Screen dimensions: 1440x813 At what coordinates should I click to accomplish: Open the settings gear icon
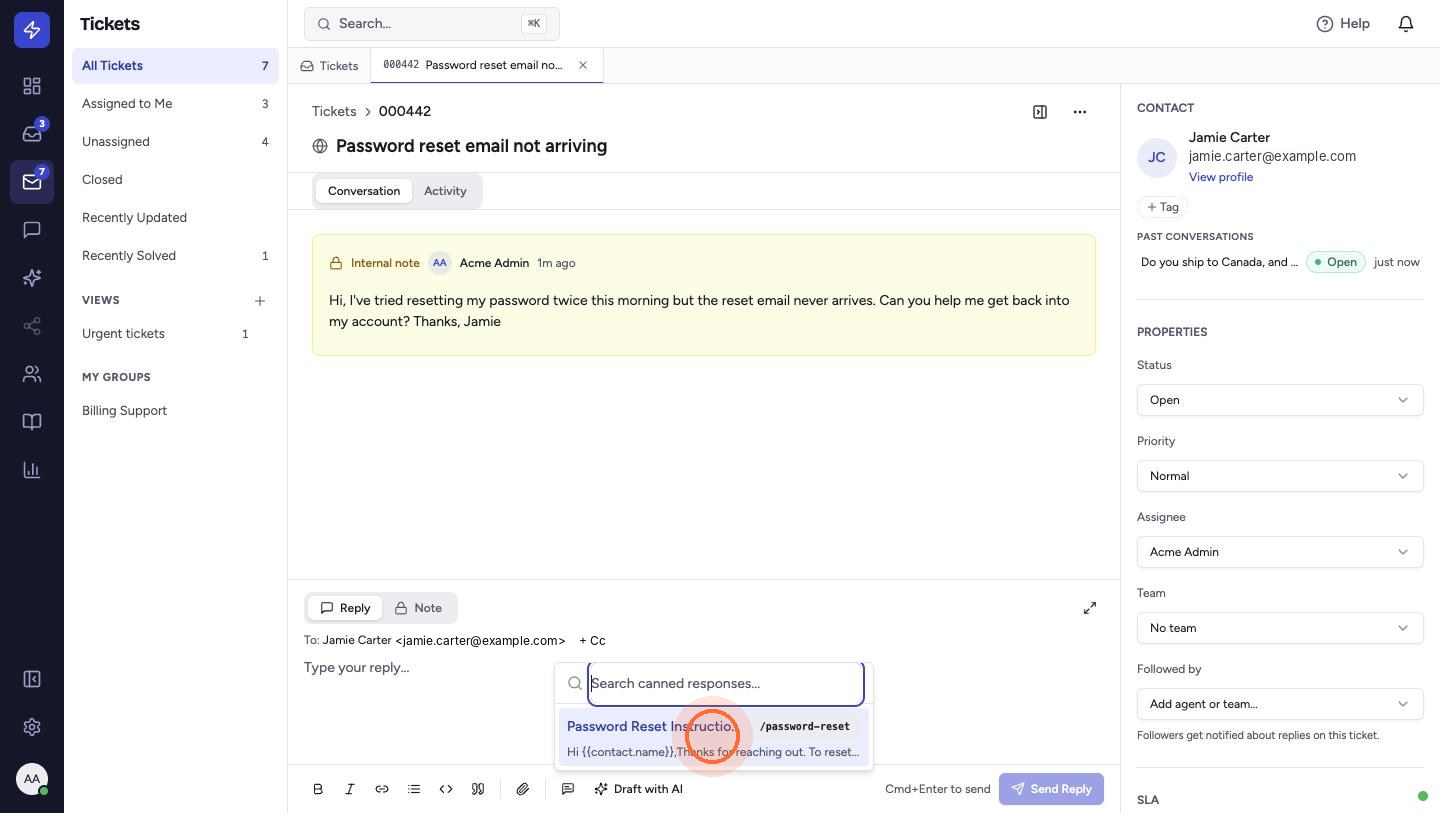(32, 727)
